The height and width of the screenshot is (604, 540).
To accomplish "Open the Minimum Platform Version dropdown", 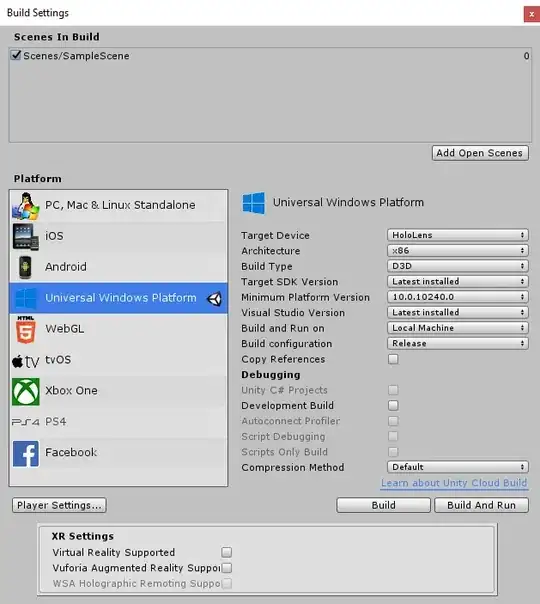I will (458, 297).
